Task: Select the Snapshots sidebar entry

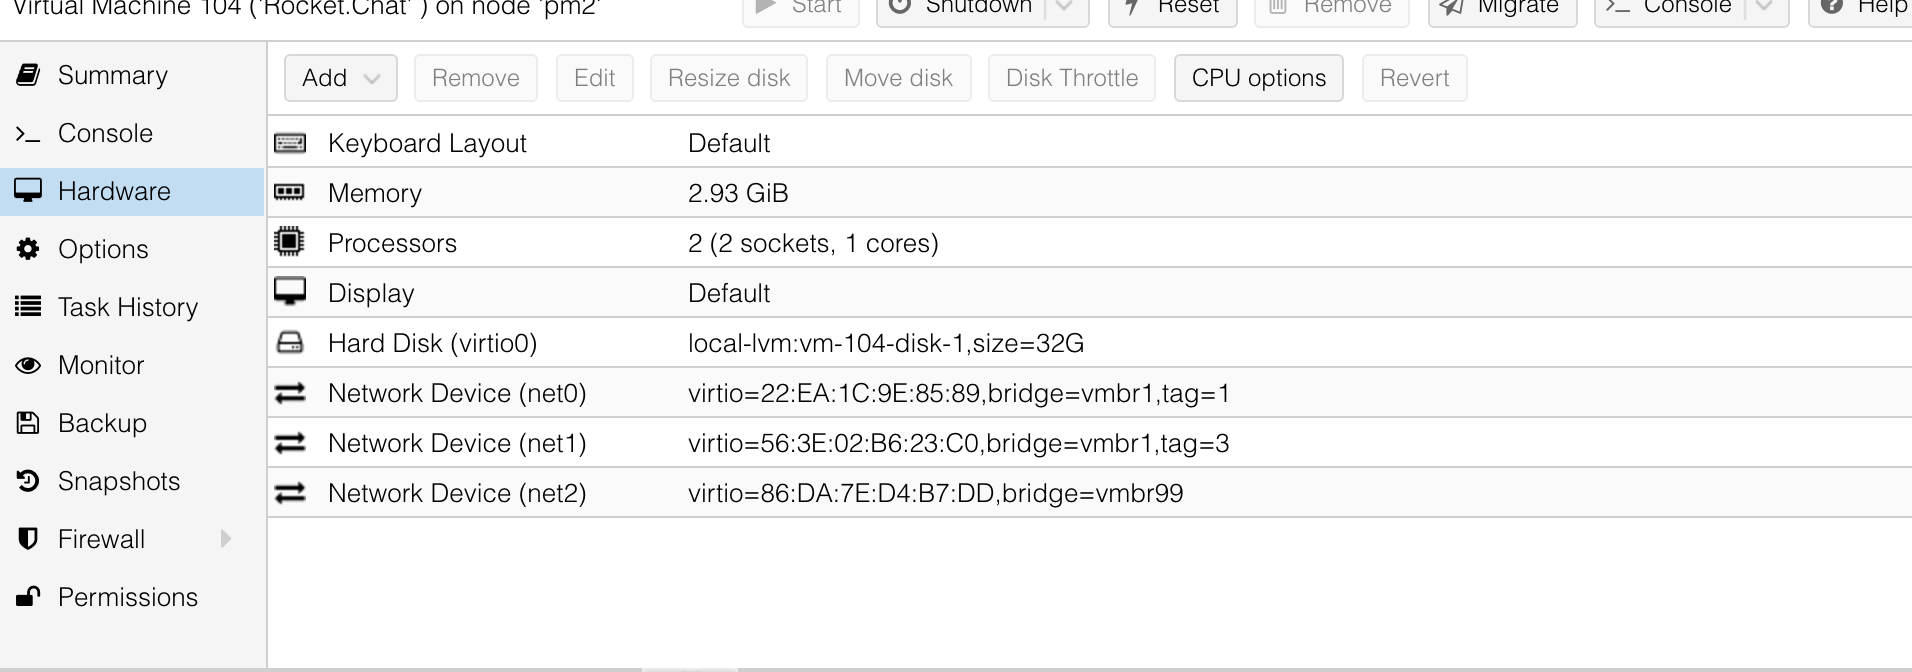Action: 119,480
